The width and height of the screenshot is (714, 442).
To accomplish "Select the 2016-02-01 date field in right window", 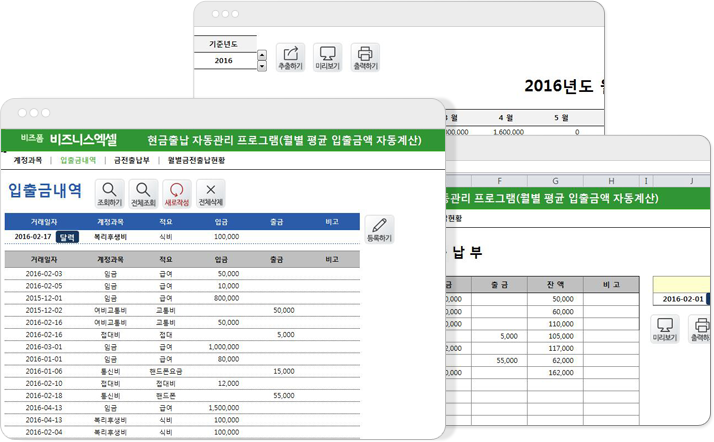I will pos(683,299).
